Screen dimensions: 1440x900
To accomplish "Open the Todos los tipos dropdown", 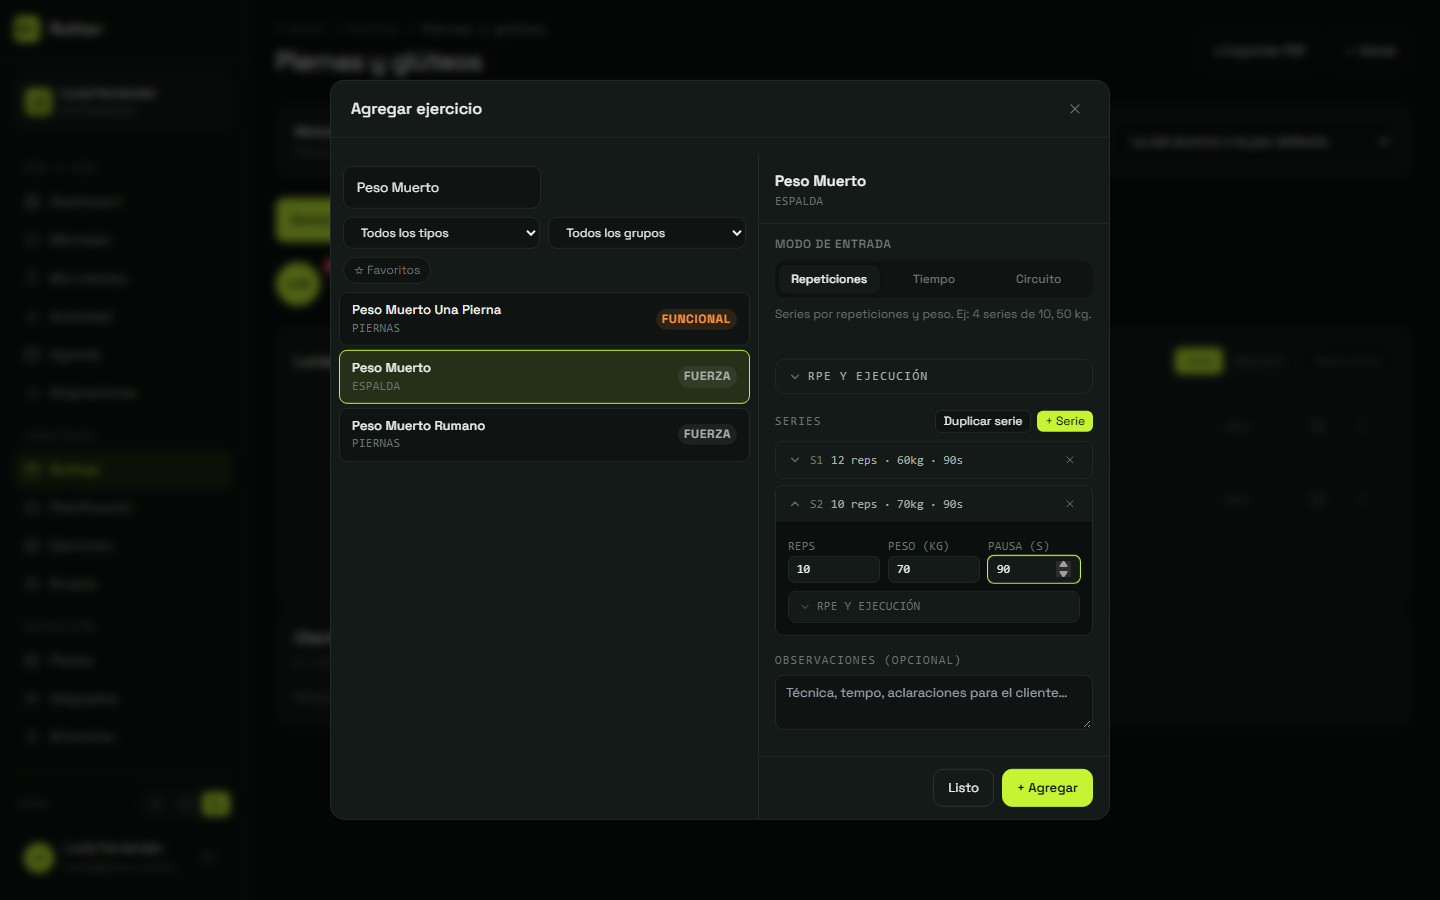I will (x=442, y=233).
